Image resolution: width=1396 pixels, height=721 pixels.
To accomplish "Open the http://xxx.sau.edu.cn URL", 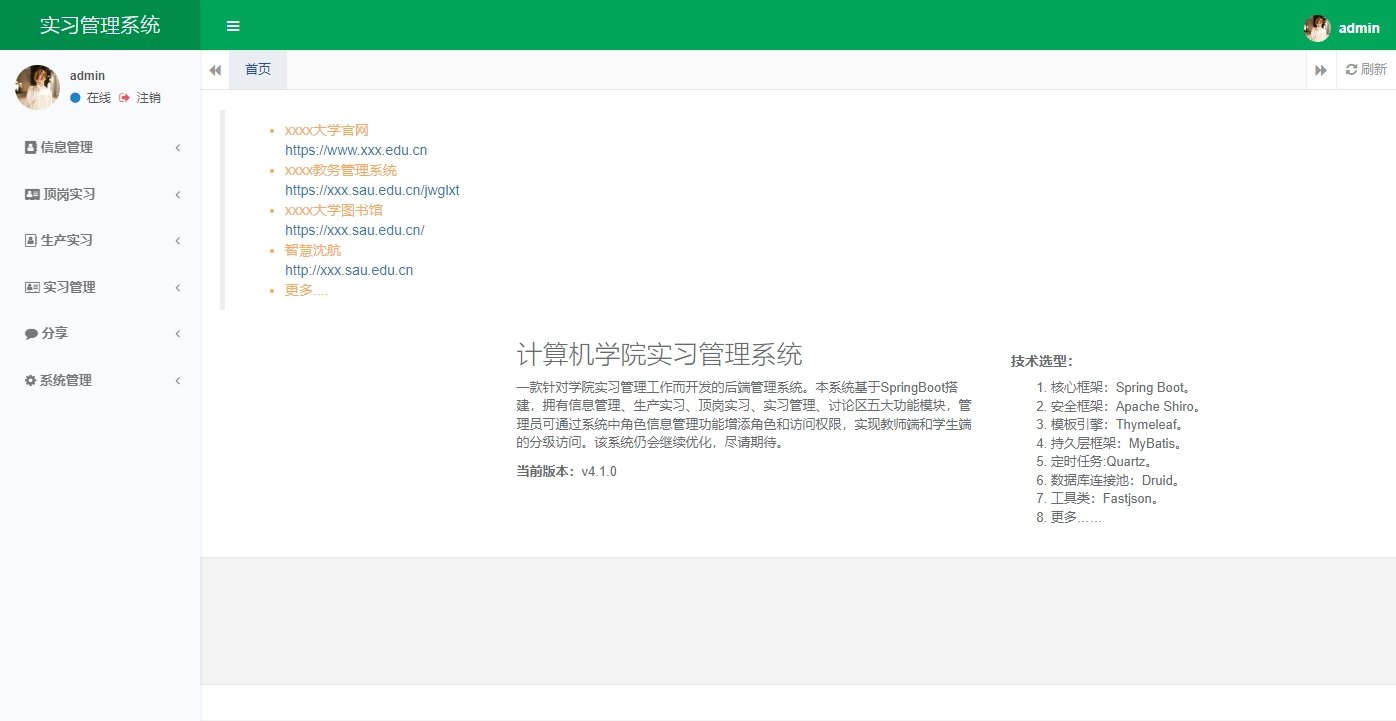I will pos(349,270).
